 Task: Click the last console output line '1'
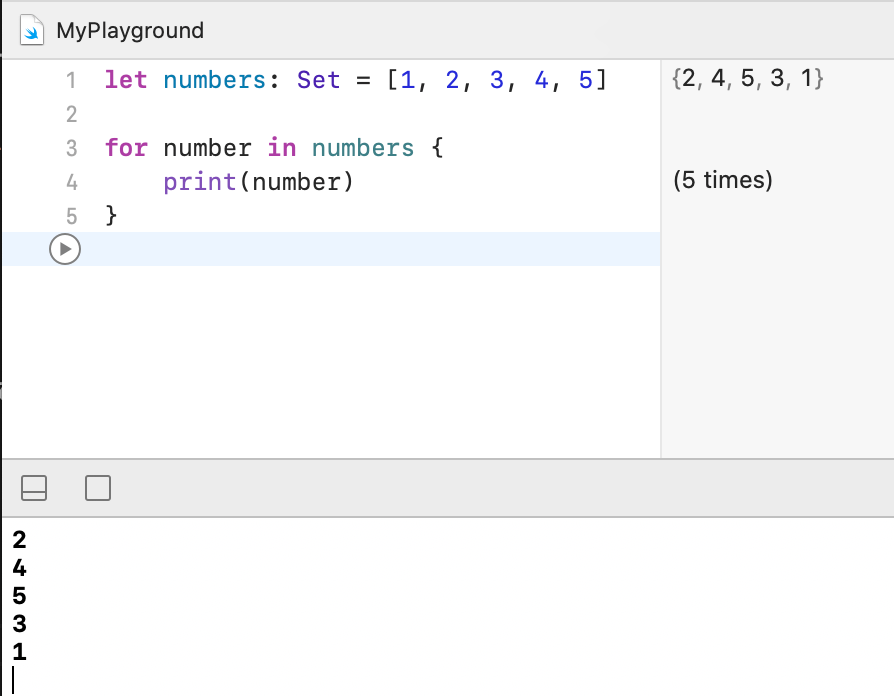tap(19, 653)
